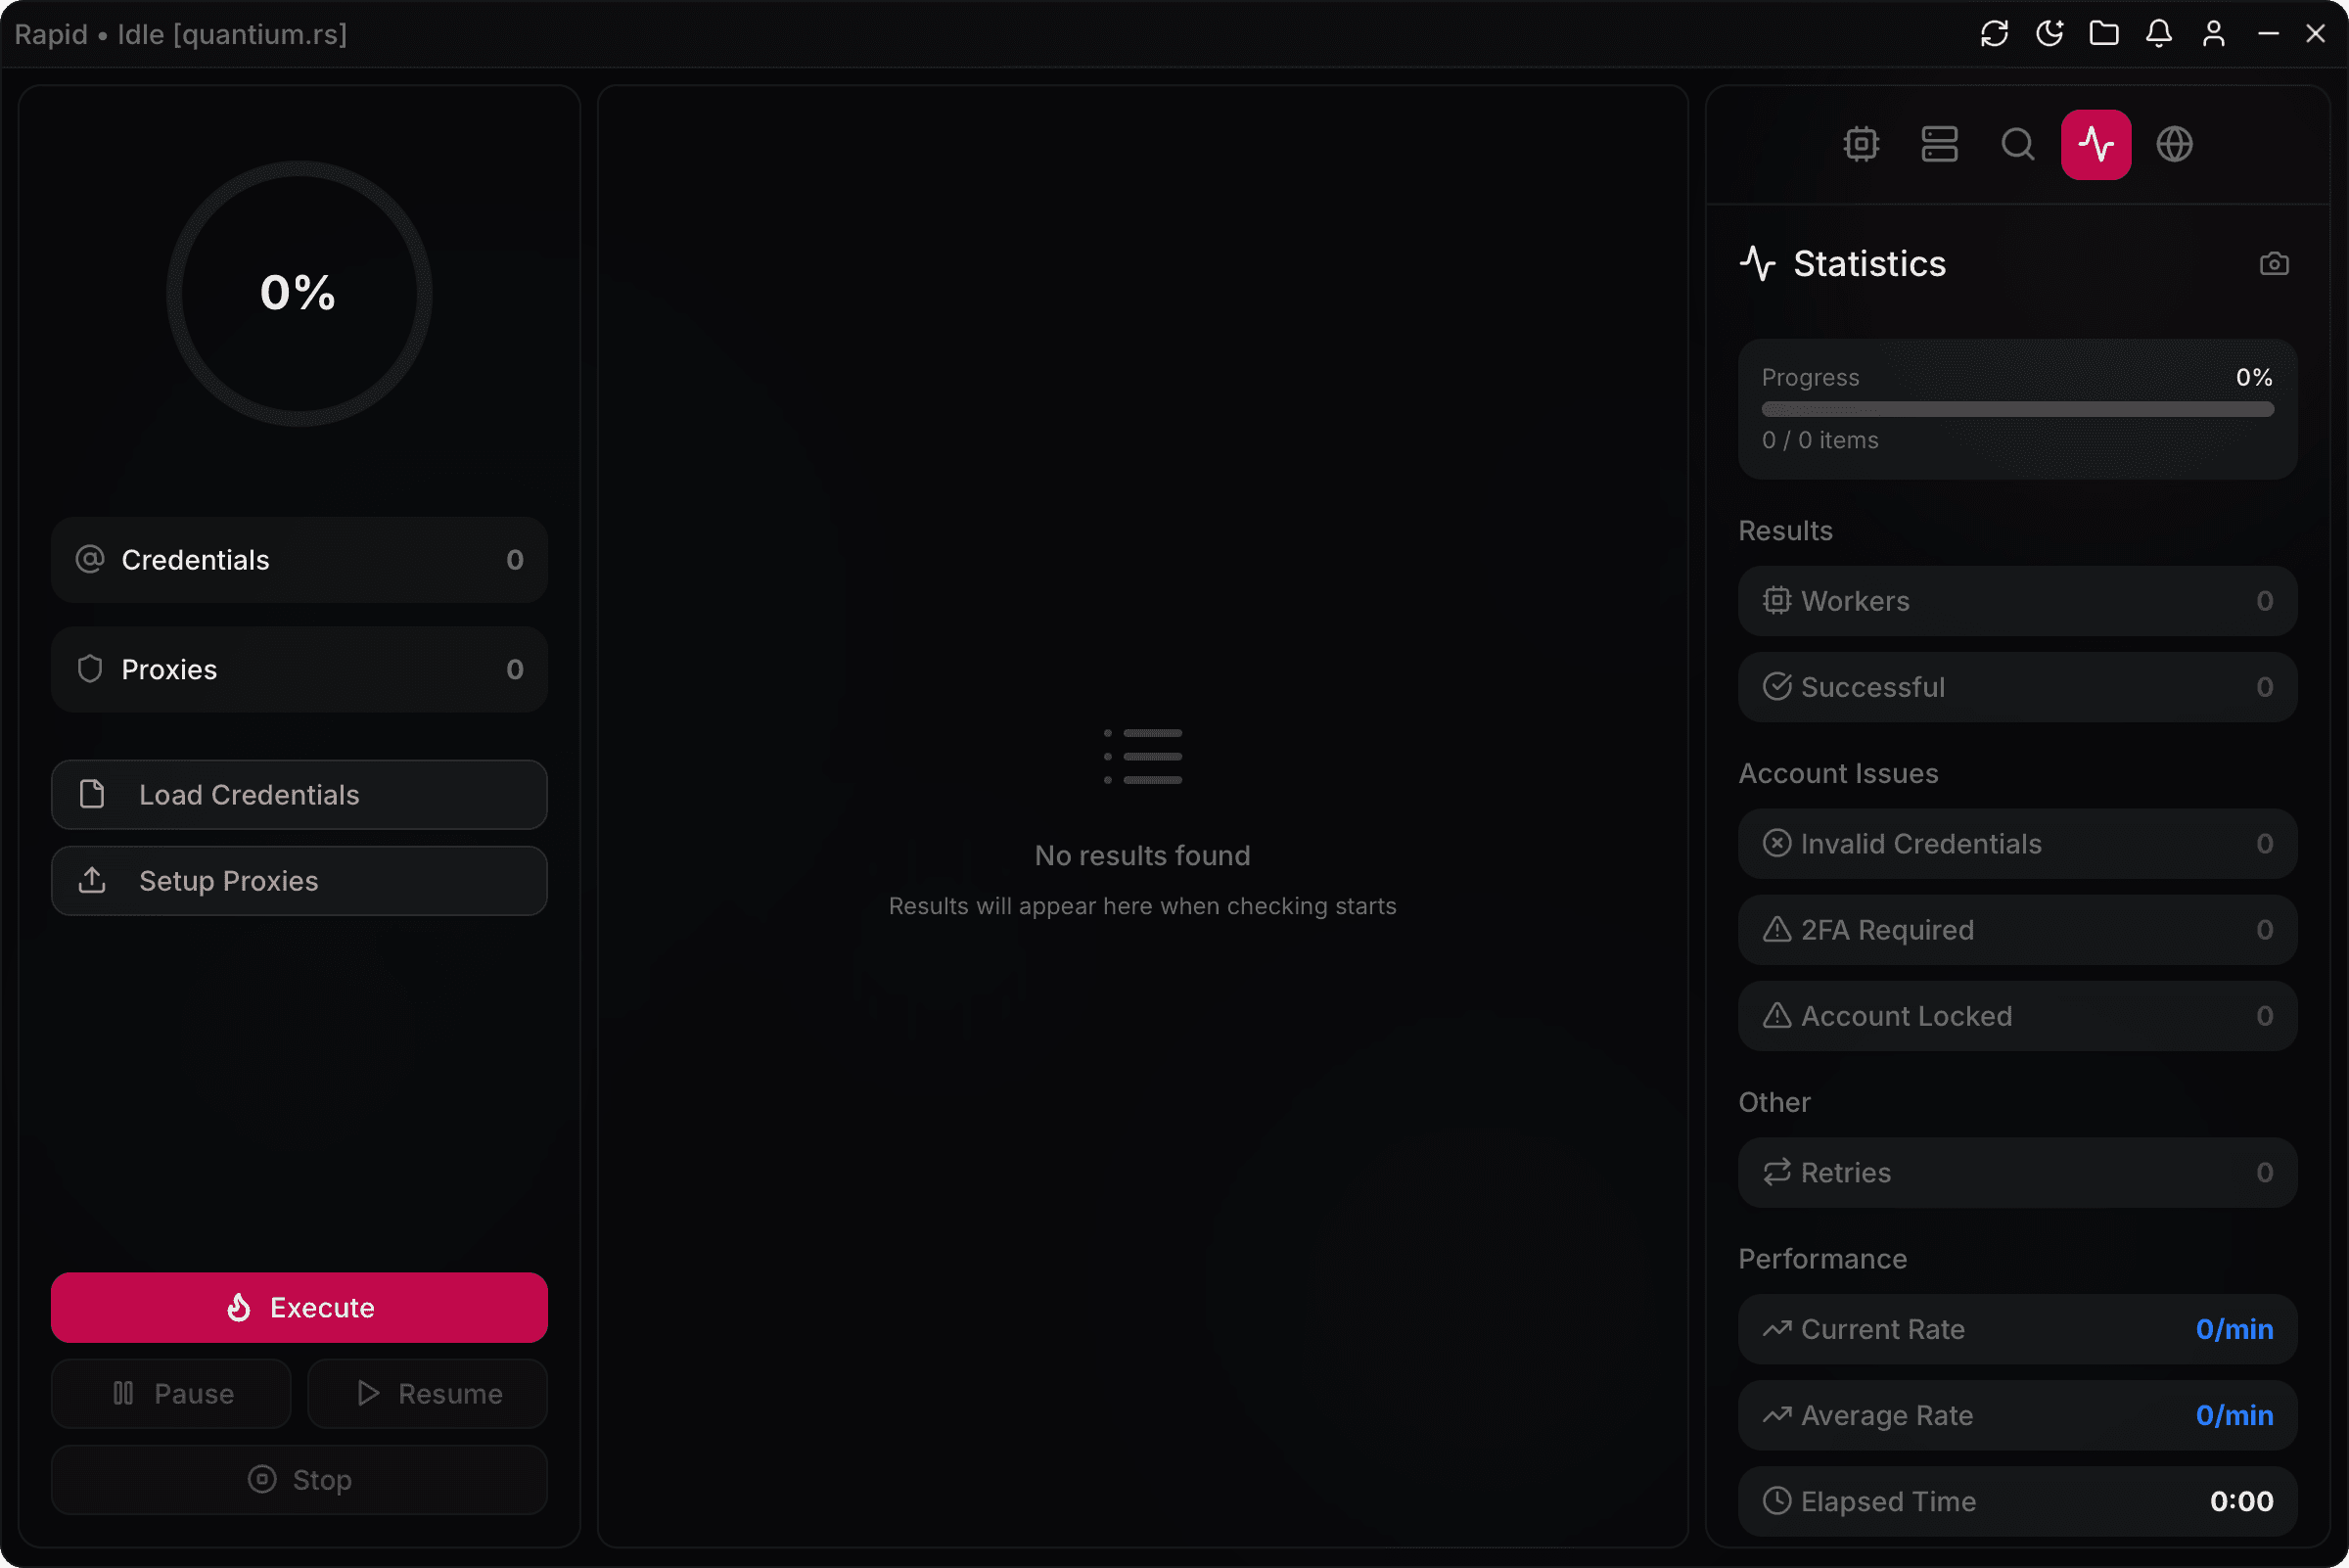Click the camera screenshot icon next to Statistics

2273,264
